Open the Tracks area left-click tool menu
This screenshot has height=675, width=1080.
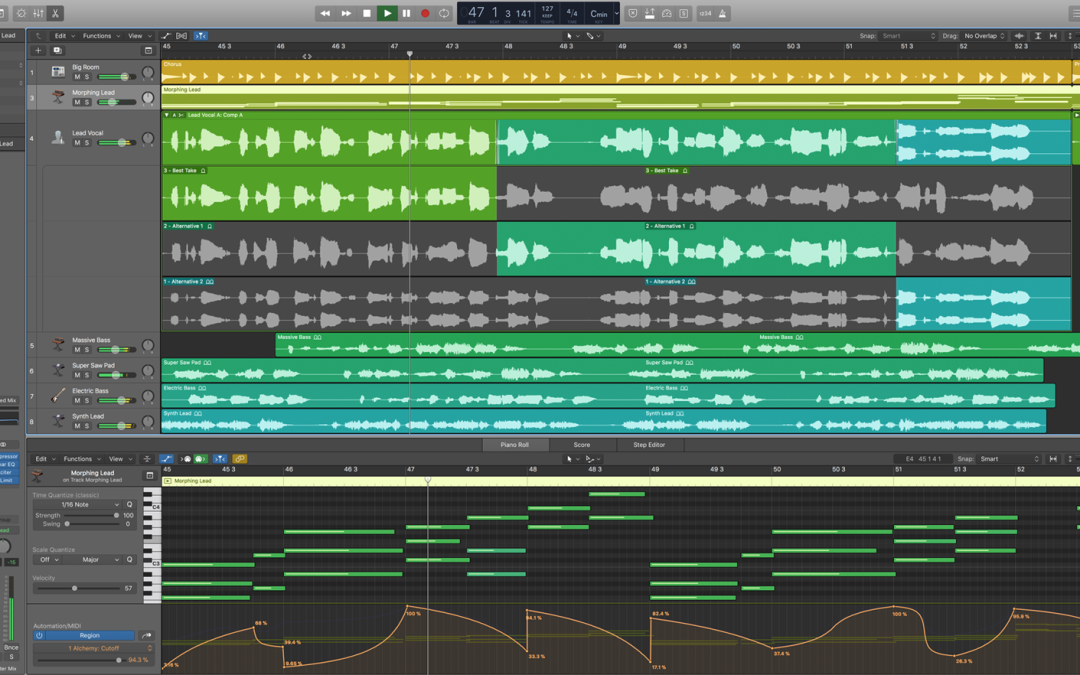click(572, 36)
